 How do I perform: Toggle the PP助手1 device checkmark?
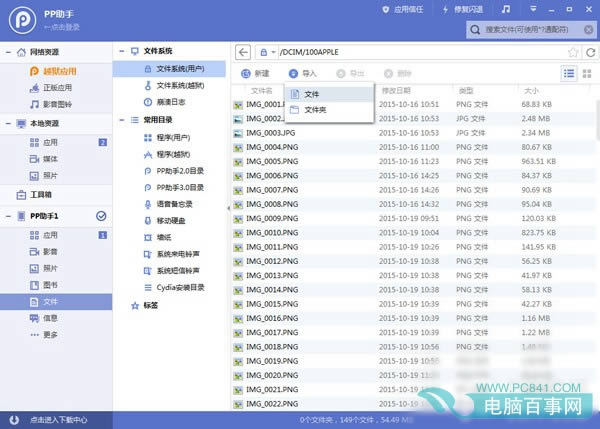[101, 216]
